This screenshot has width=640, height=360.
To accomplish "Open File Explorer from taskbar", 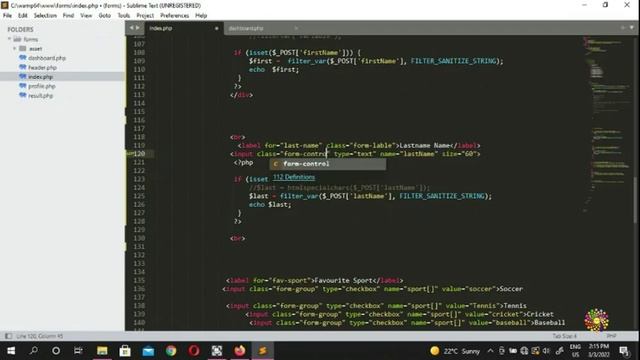I will (102, 351).
